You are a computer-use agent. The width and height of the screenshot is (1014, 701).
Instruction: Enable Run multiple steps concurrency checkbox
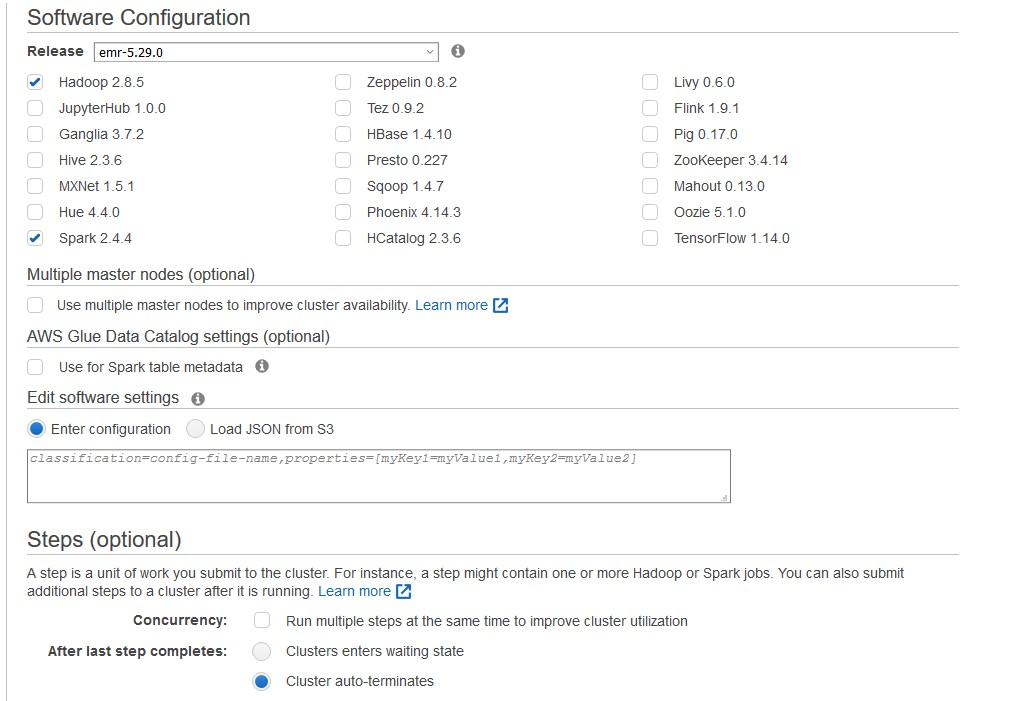pyautogui.click(x=262, y=620)
